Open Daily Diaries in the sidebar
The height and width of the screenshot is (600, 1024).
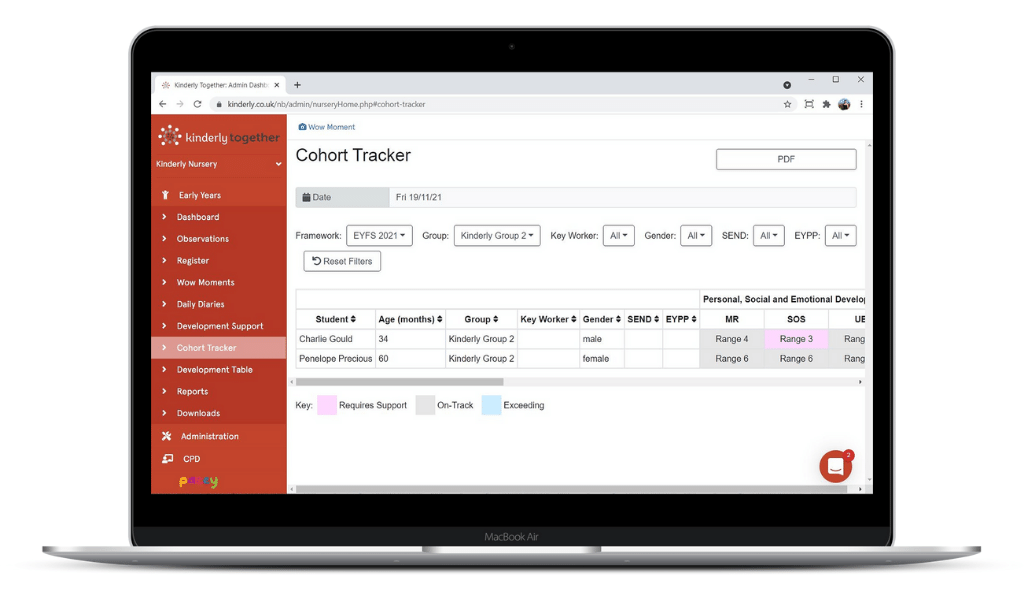[x=219, y=304]
